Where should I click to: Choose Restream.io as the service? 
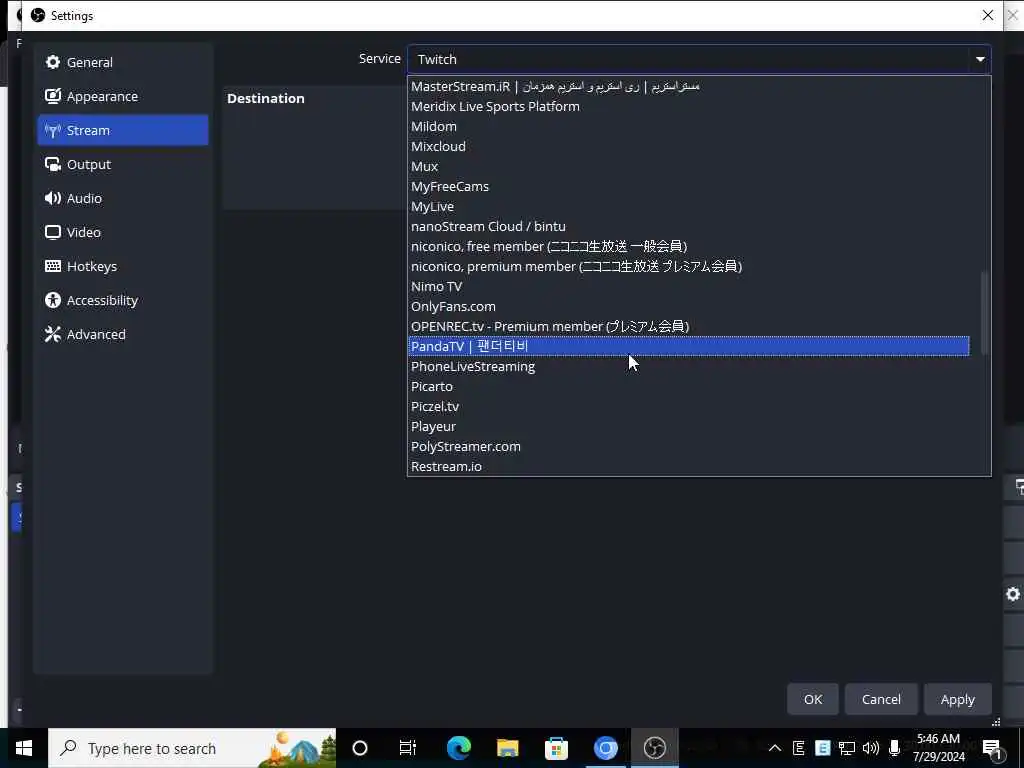tap(689, 466)
